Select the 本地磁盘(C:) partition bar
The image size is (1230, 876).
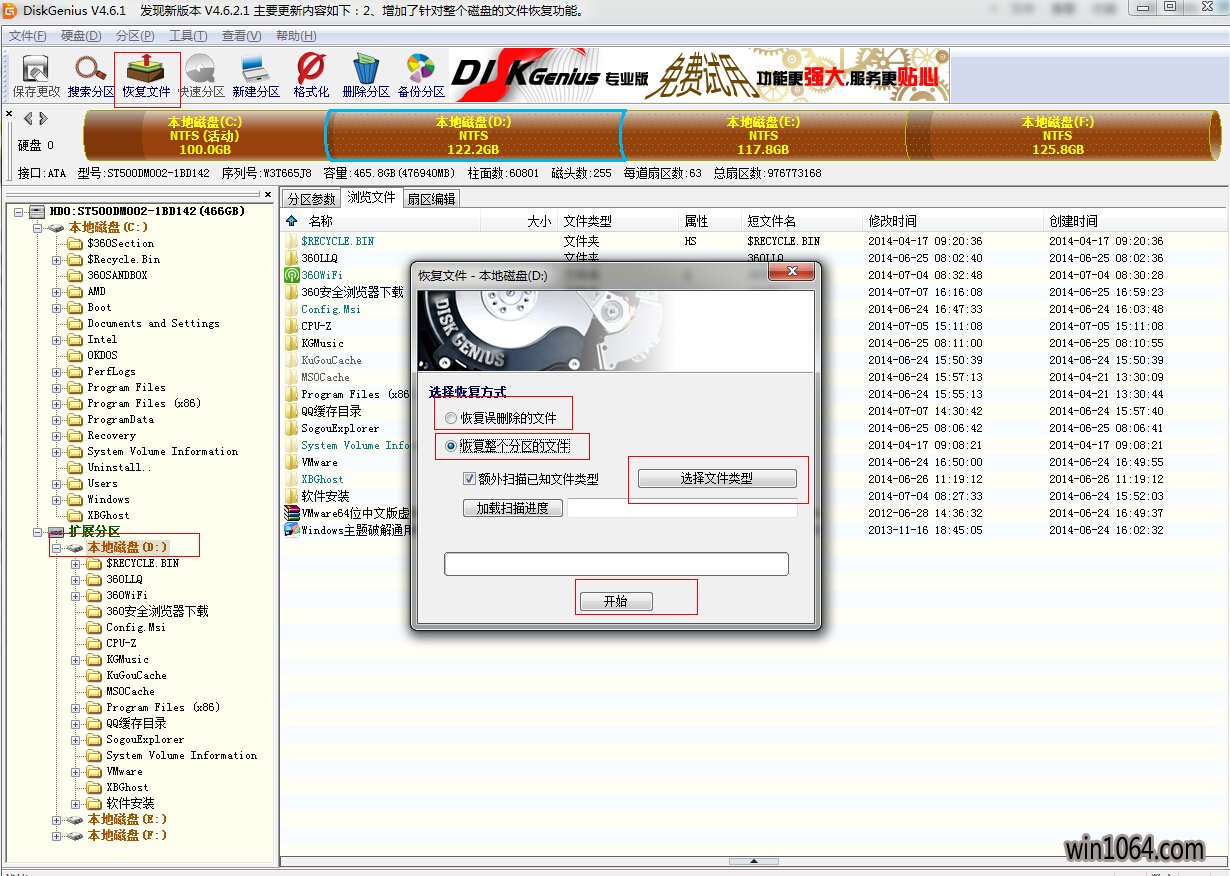coord(205,135)
